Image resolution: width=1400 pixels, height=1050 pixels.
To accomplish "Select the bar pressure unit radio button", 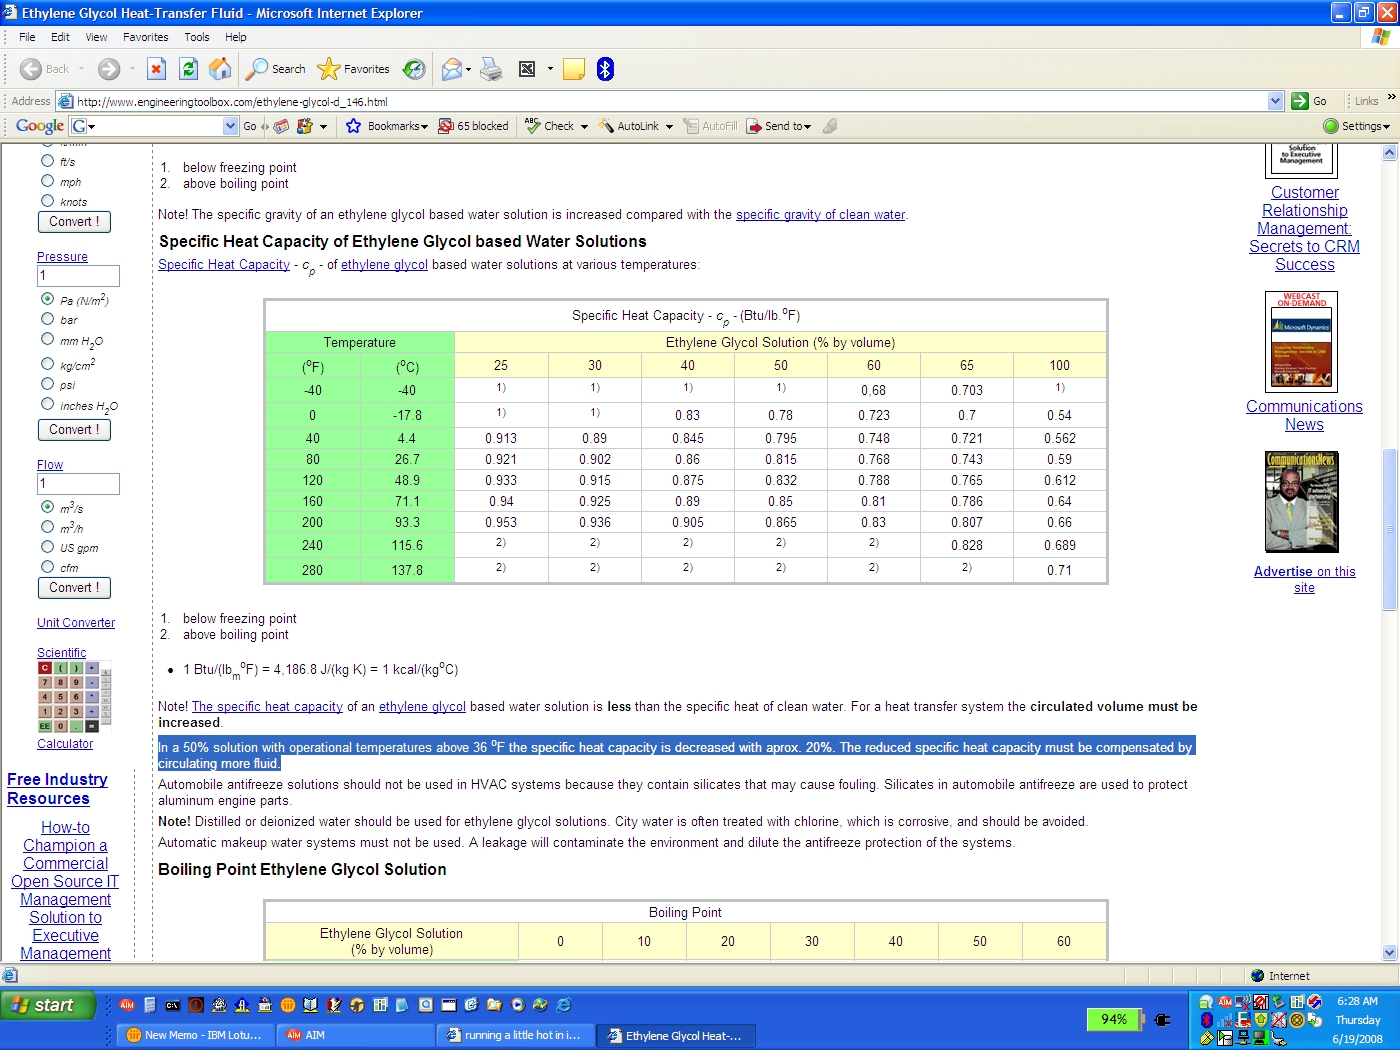I will [x=47, y=319].
